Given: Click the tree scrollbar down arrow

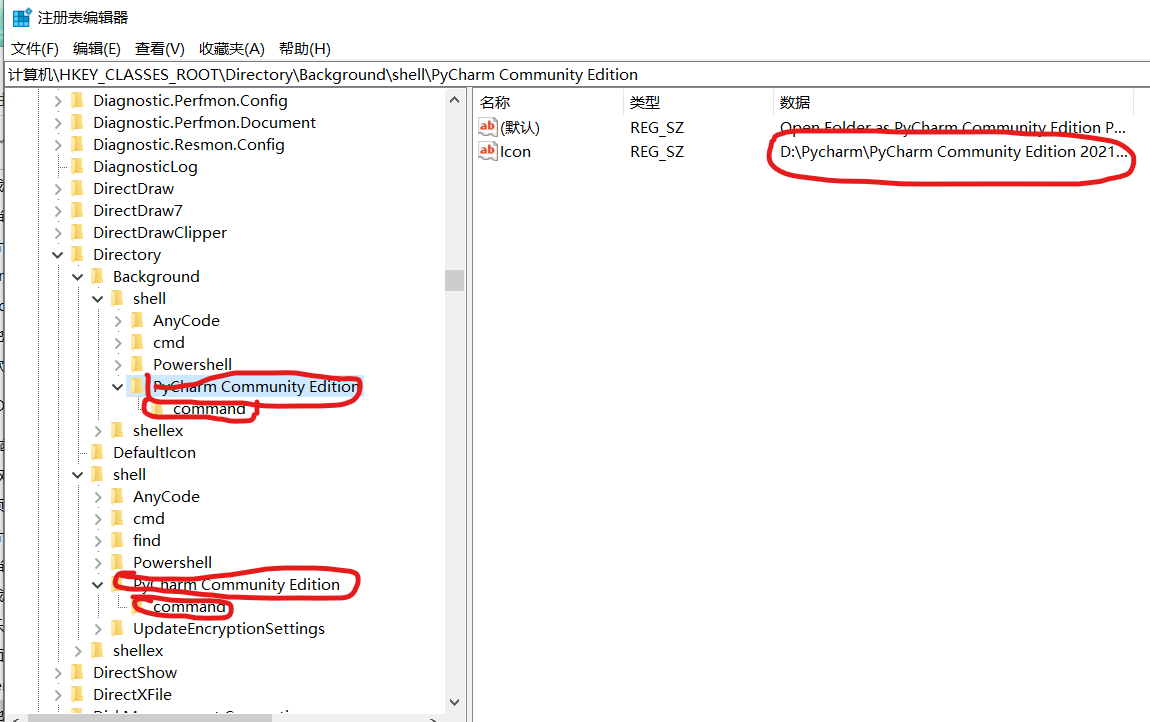Looking at the screenshot, I should (x=455, y=702).
